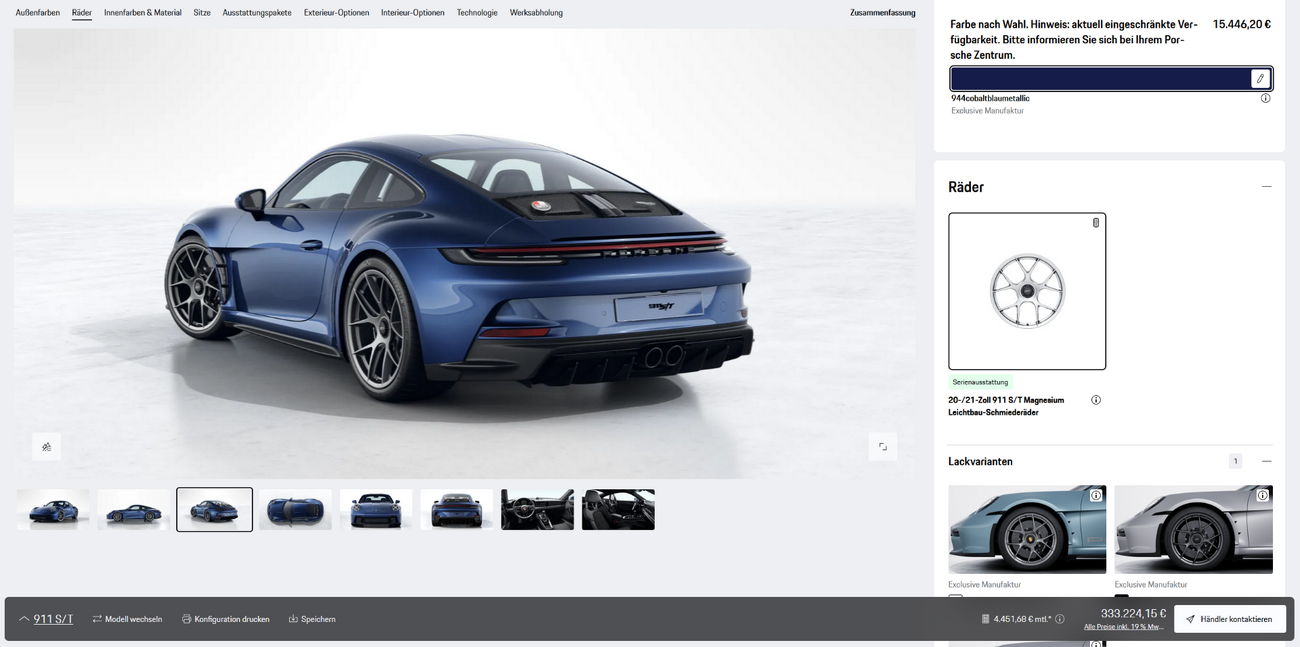Click the Lackvarianten count badge "1"
The height and width of the screenshot is (647, 1300).
click(x=1235, y=461)
